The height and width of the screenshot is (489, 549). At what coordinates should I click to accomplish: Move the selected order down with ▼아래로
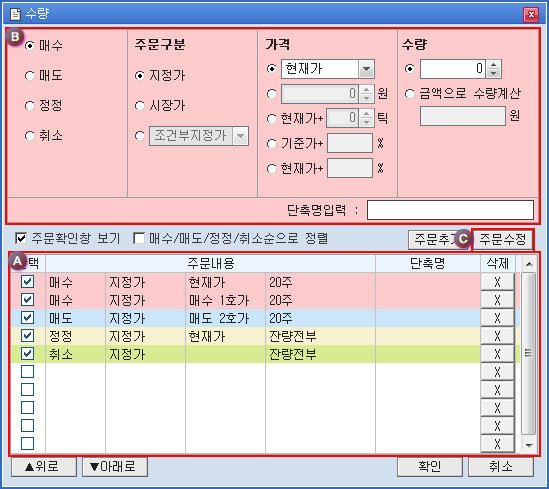[x=114, y=467]
